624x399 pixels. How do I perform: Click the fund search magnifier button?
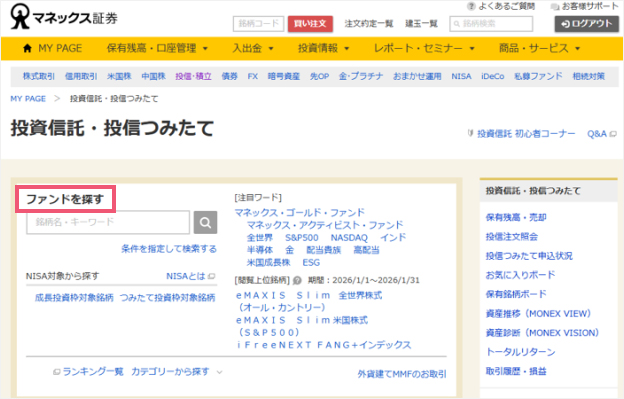(205, 222)
